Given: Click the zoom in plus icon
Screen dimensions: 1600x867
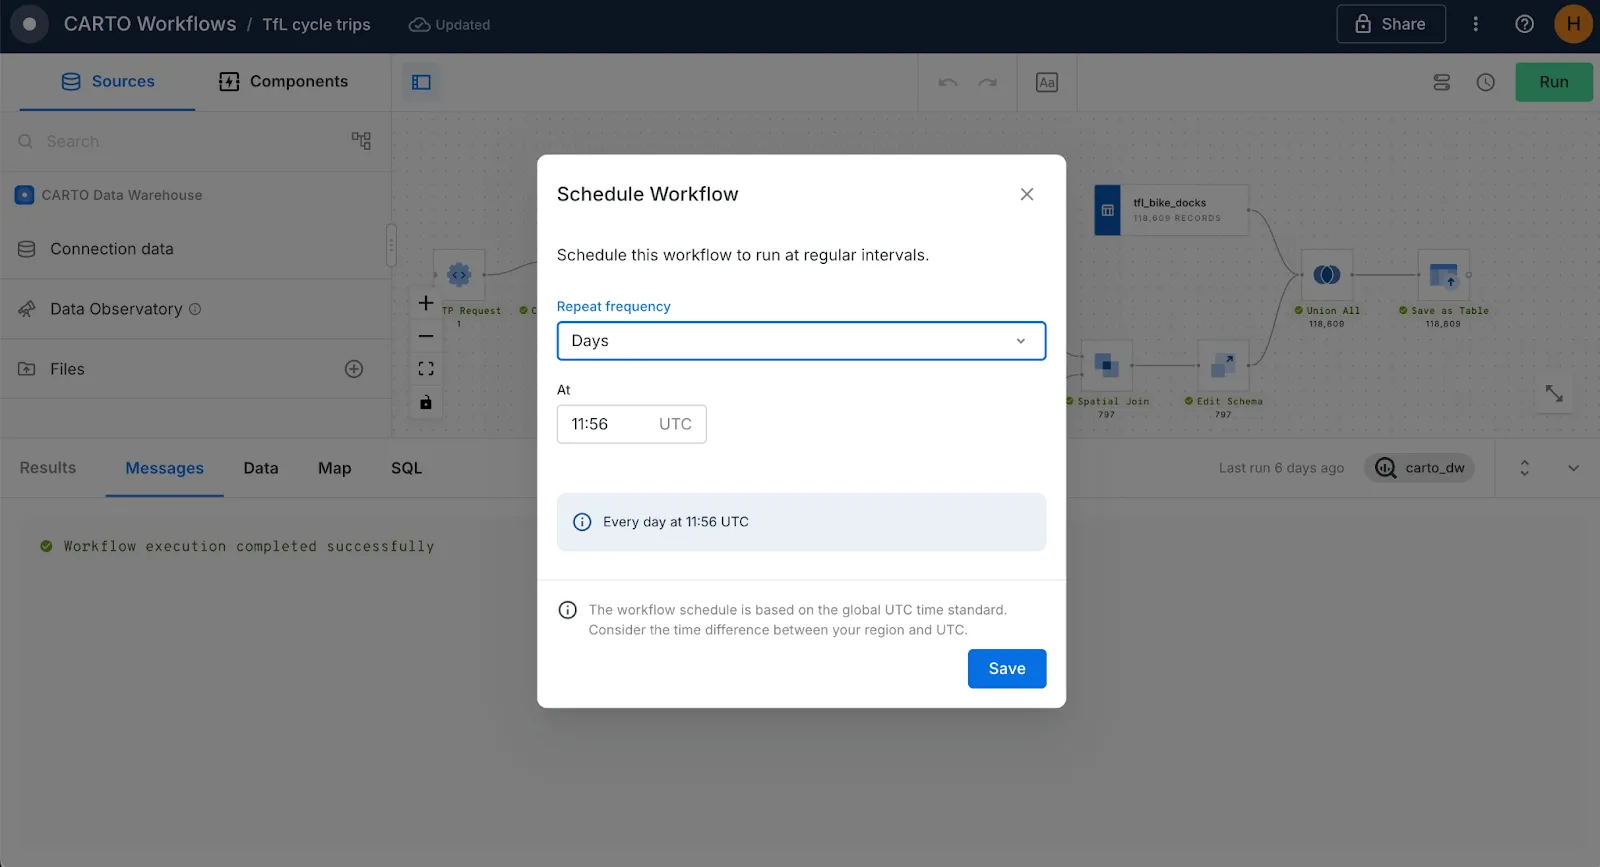Looking at the screenshot, I should 426,303.
